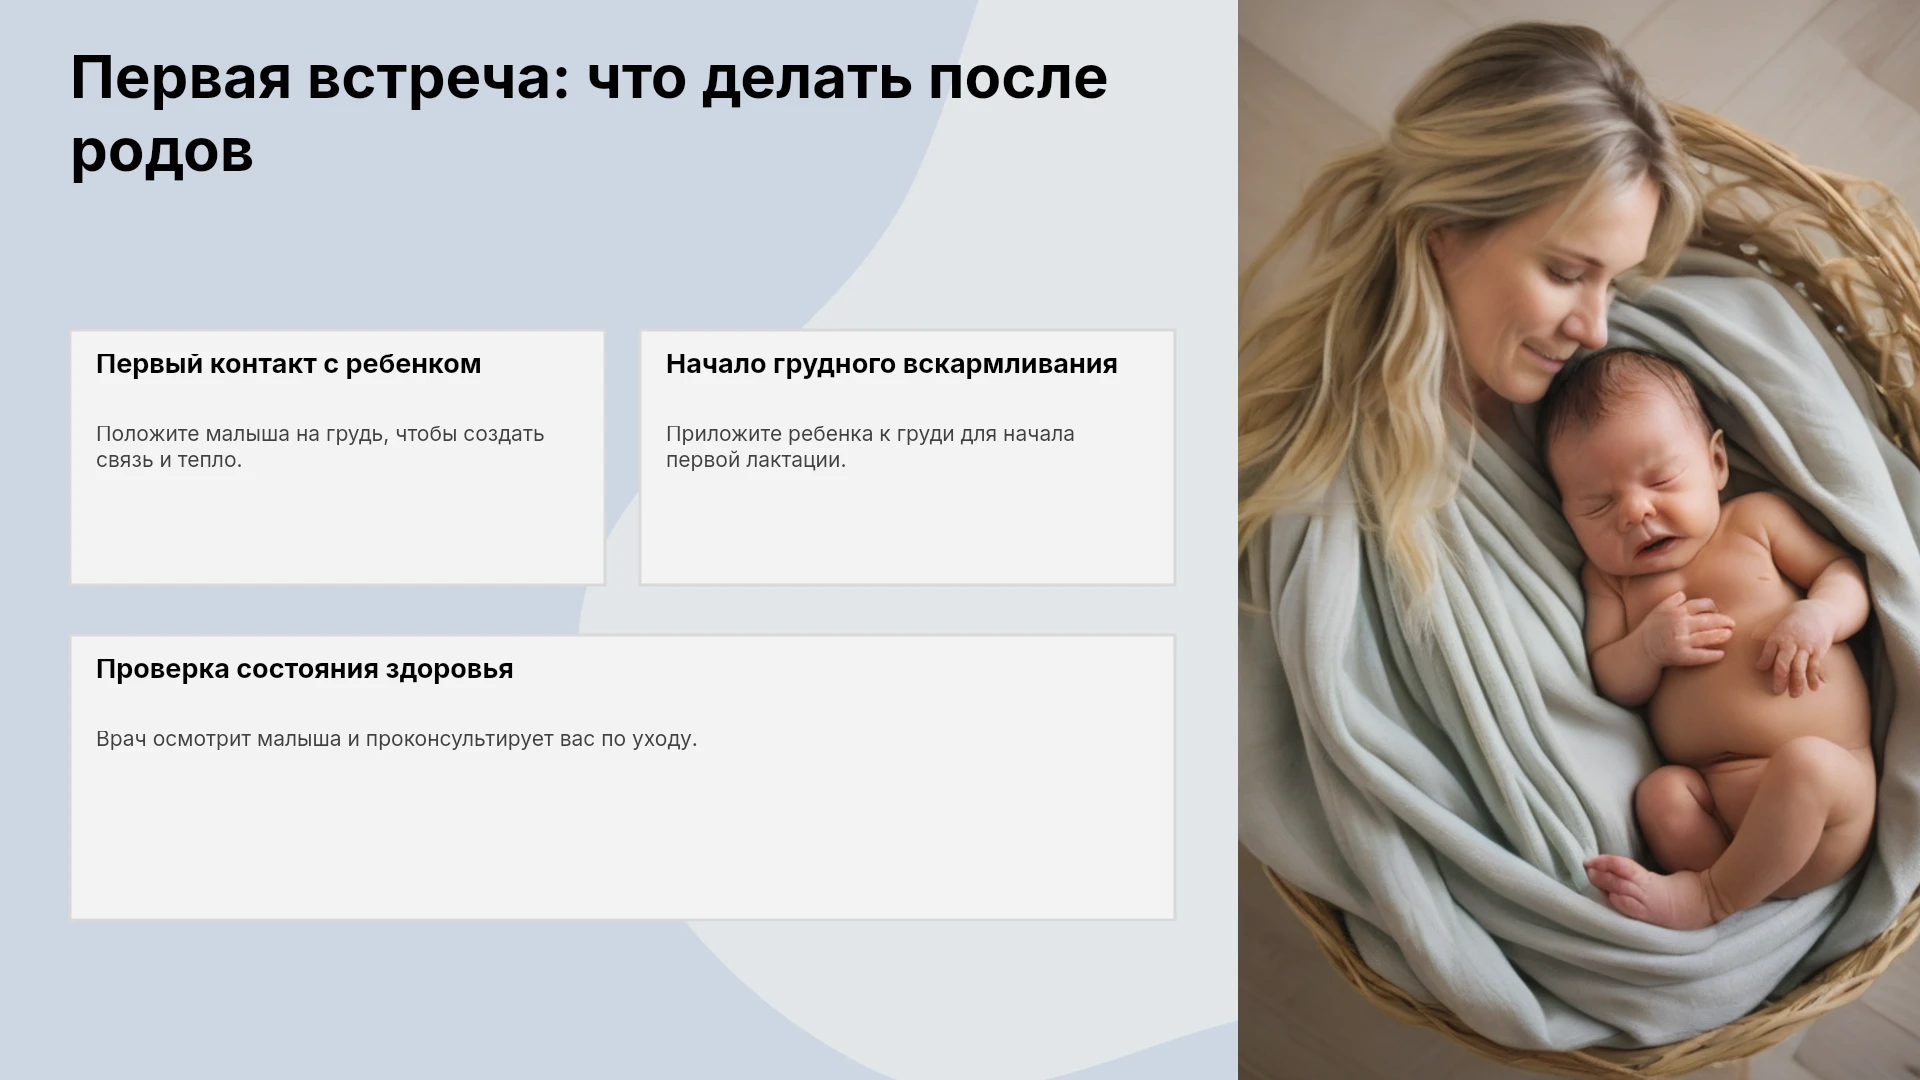
Task: Click the word "родов" in the title
Action: click(x=162, y=152)
